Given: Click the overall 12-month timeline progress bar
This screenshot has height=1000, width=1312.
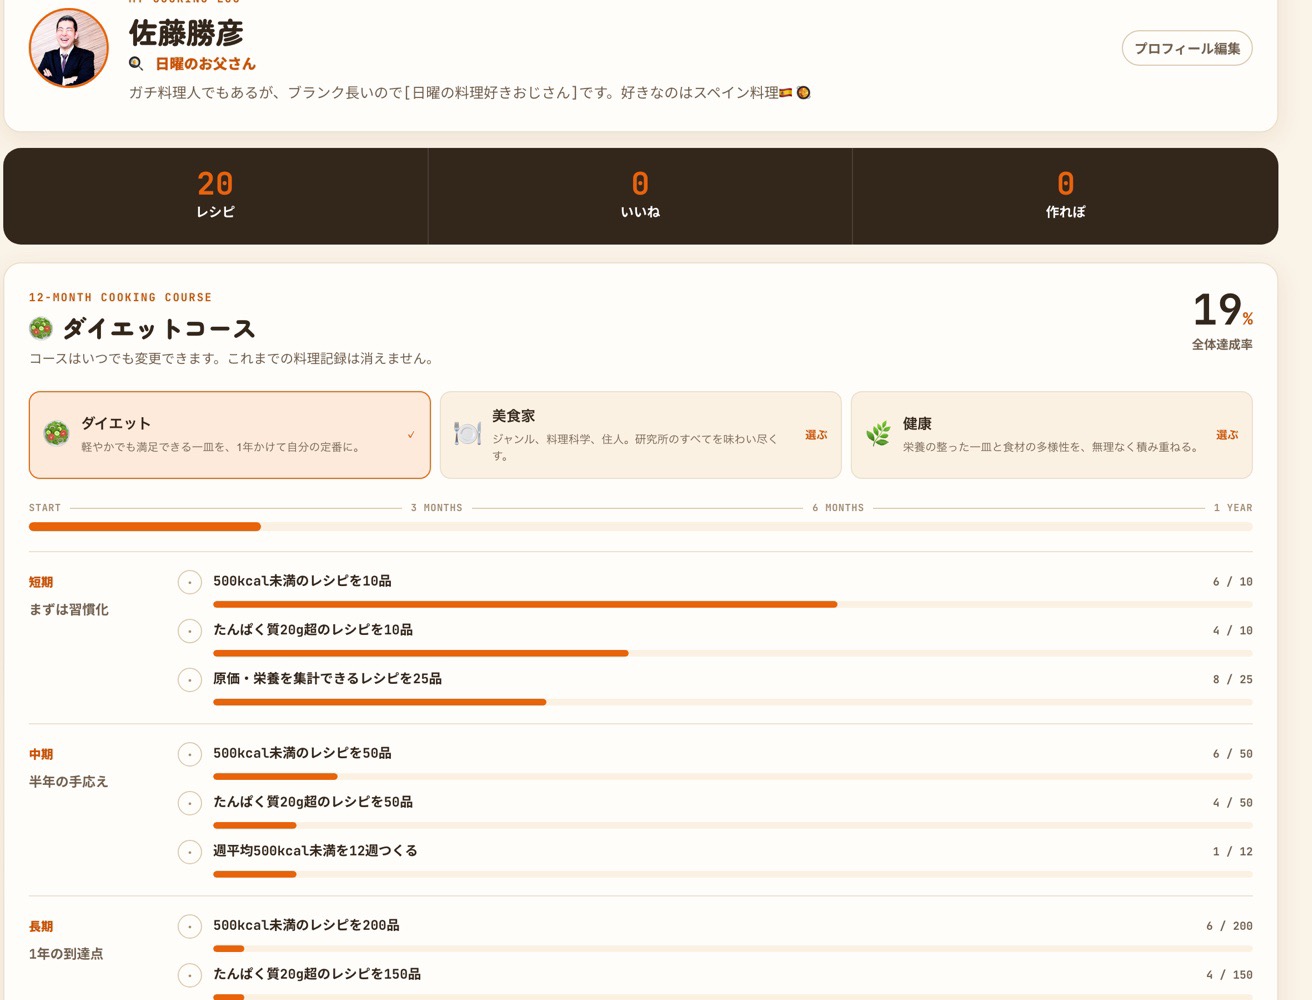Looking at the screenshot, I should pos(641,526).
